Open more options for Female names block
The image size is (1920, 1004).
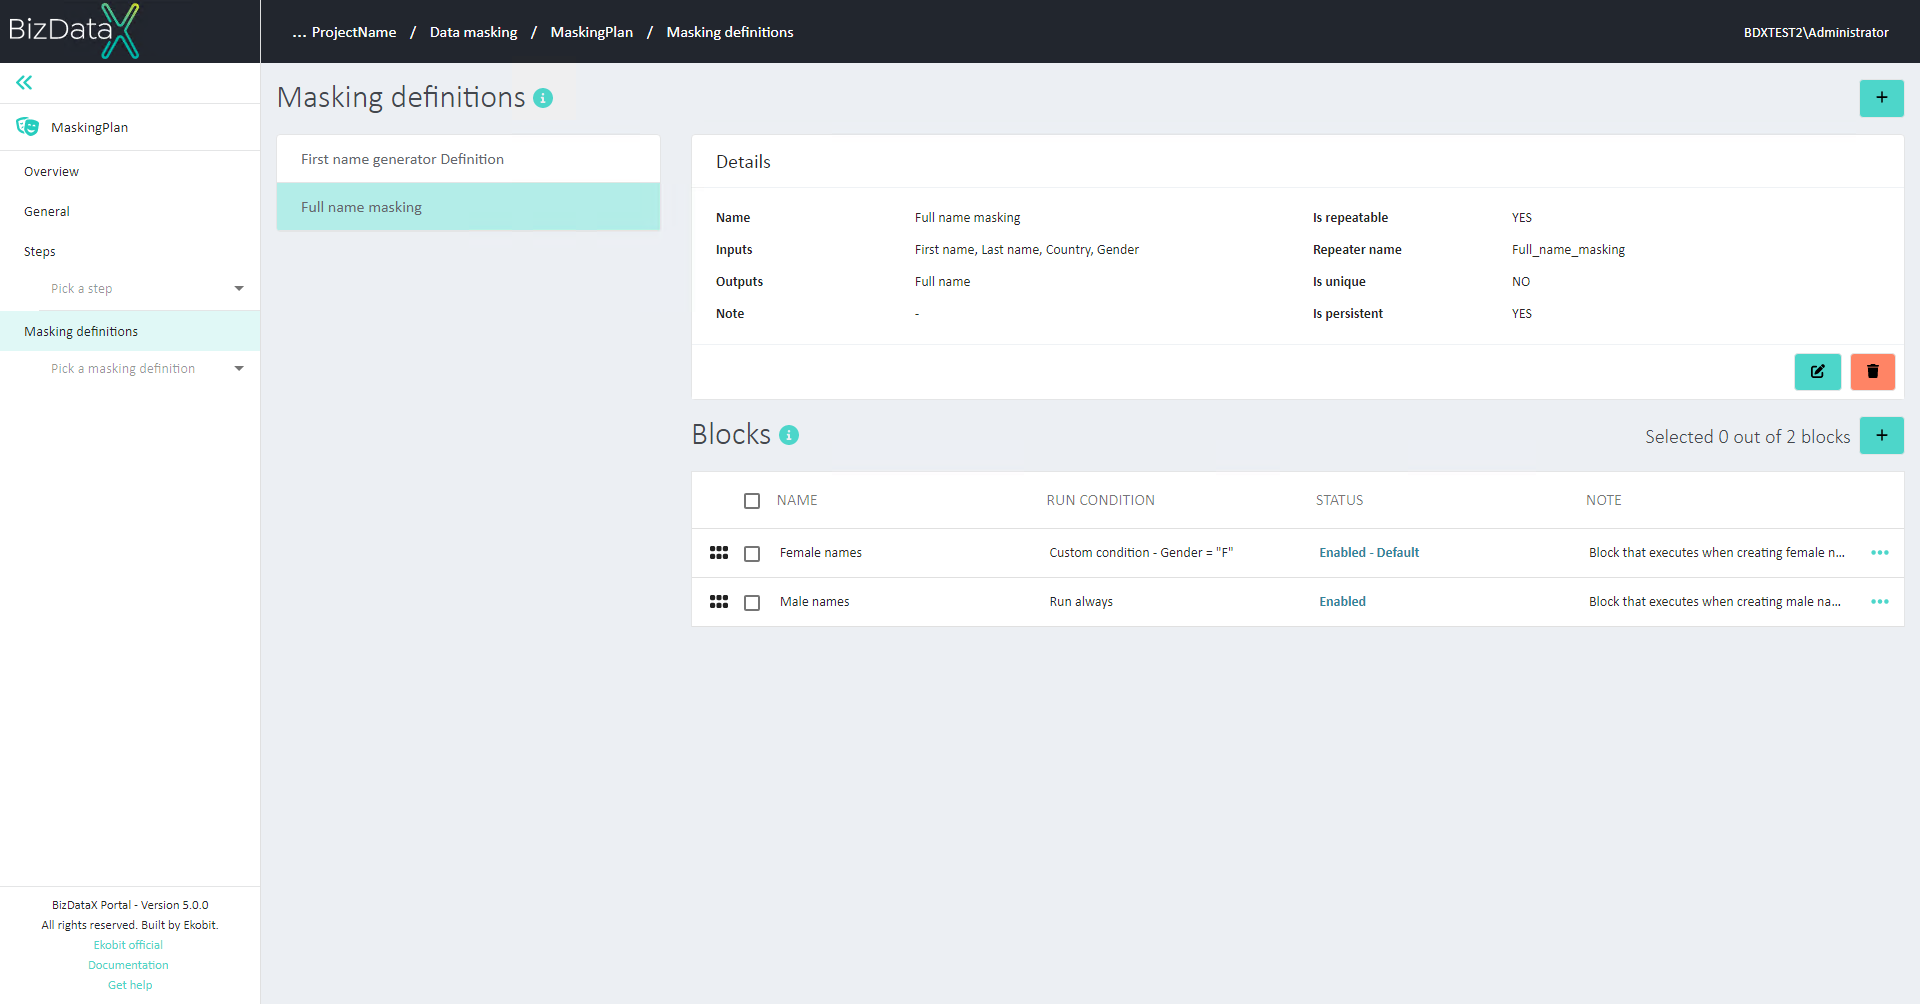point(1880,553)
